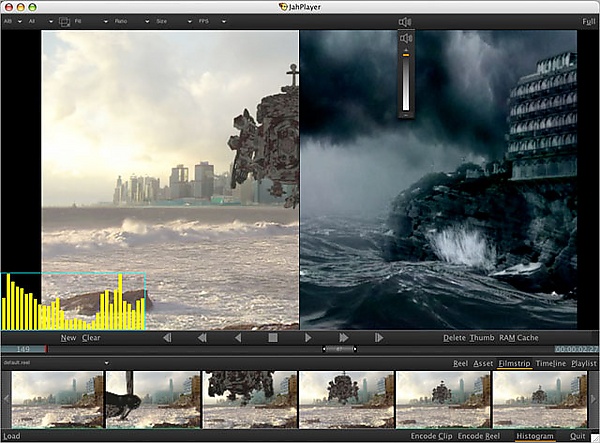Toggle the Histogram overlay
The image size is (600, 443).
coord(535,436)
